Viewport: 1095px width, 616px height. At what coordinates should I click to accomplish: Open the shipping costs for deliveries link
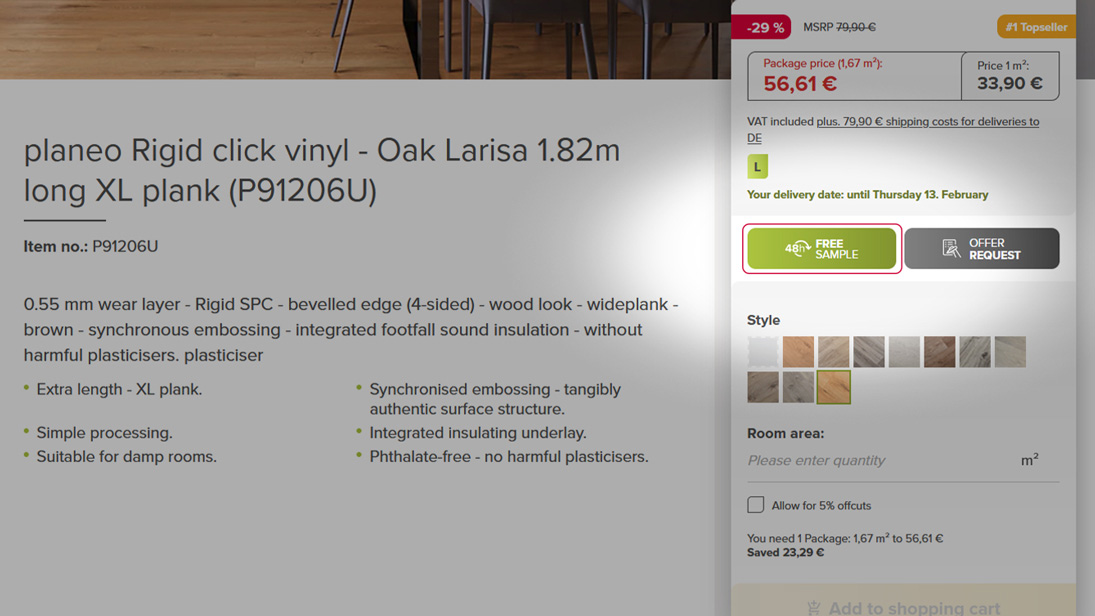927,122
